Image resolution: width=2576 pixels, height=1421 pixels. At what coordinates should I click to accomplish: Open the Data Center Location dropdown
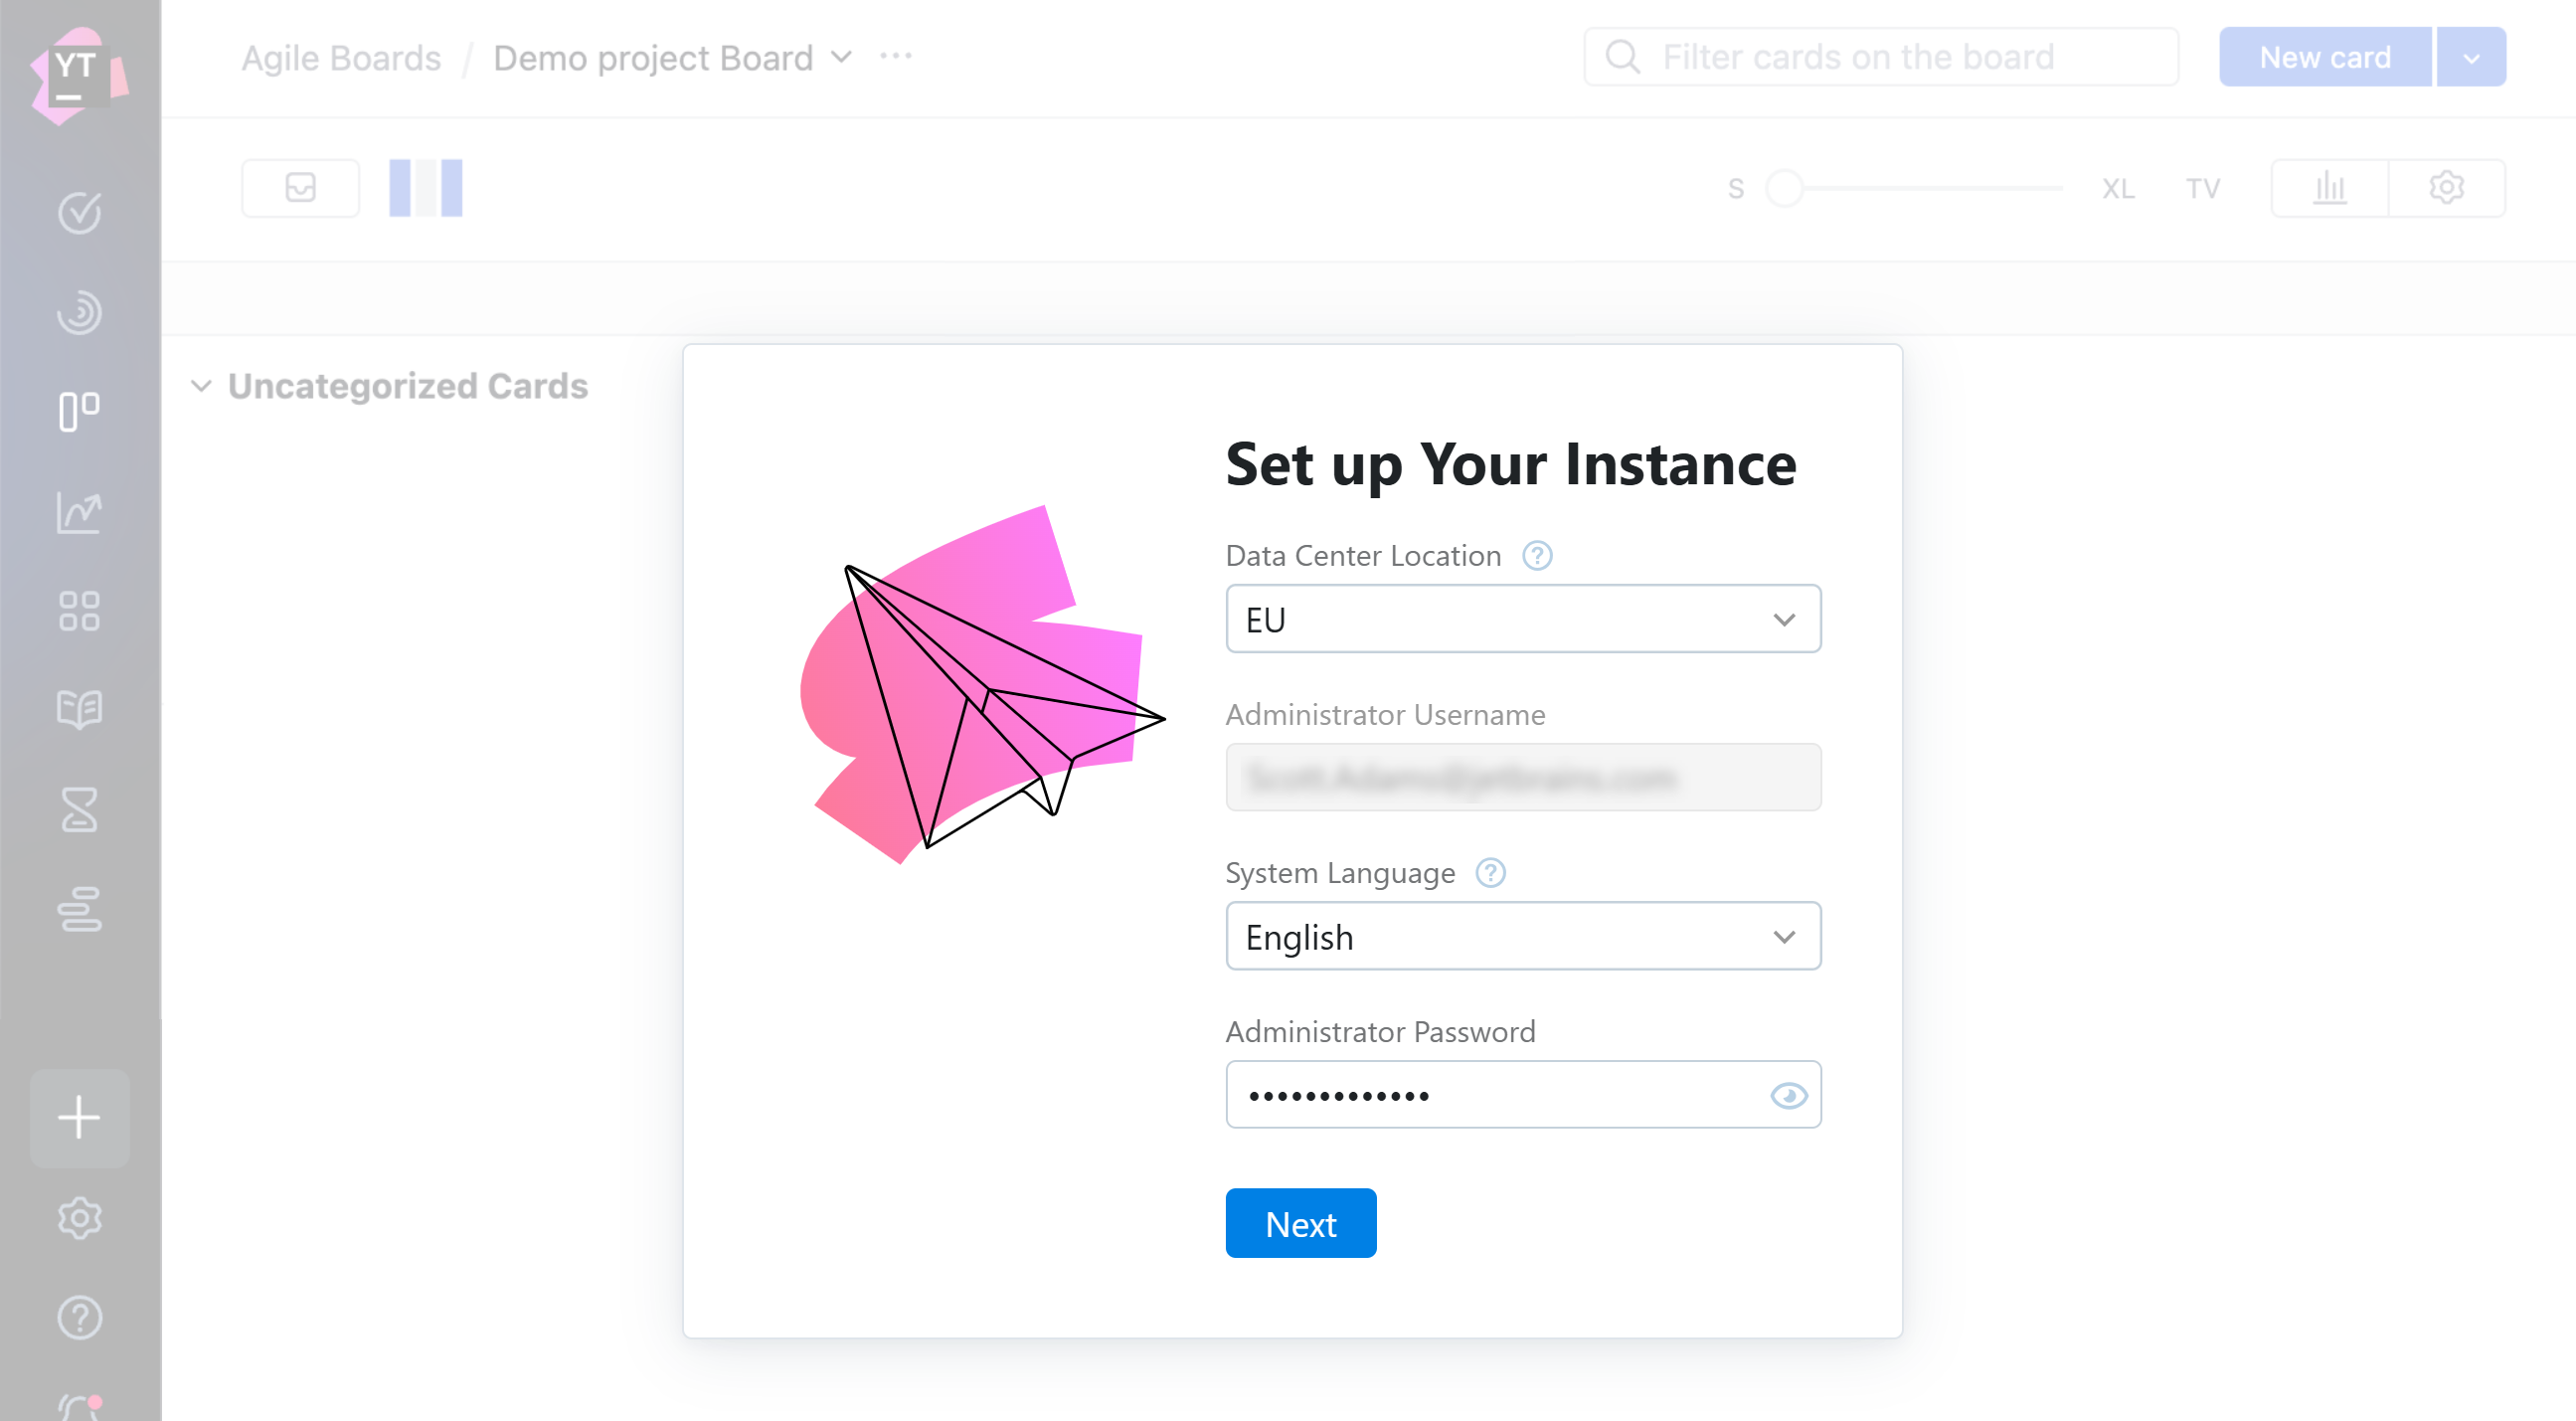coord(1522,619)
